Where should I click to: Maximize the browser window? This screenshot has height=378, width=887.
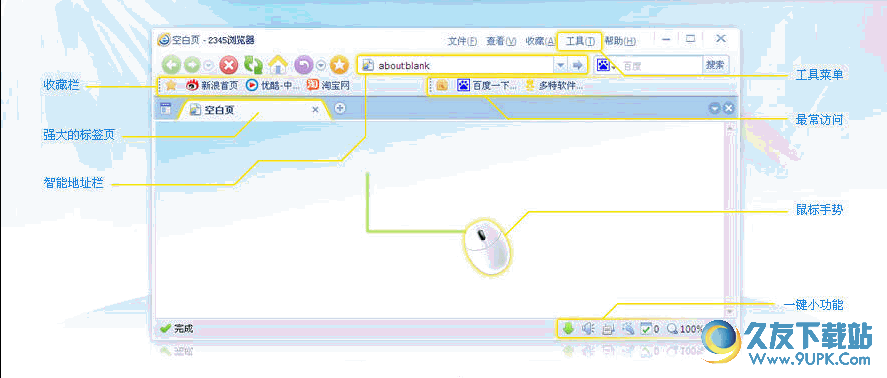(x=691, y=39)
